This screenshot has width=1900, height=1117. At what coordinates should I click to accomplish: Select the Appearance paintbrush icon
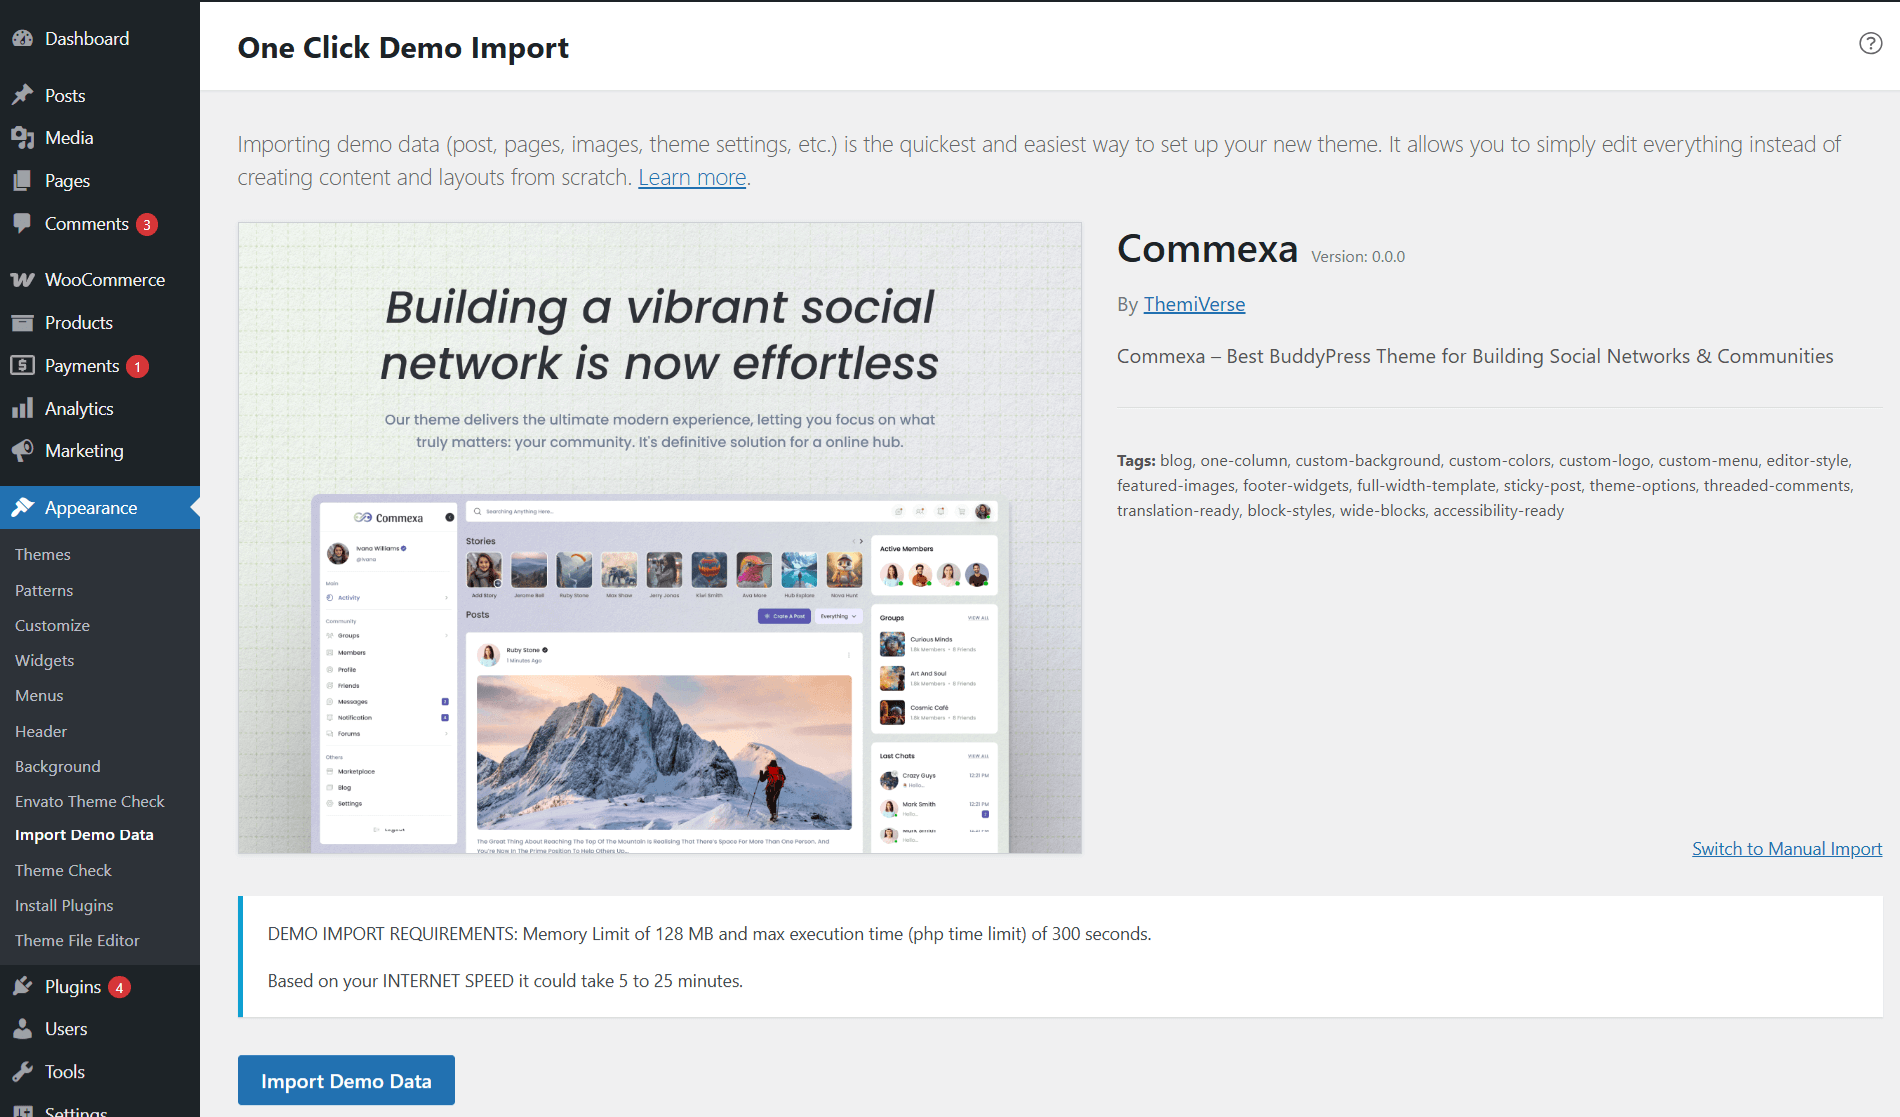point(23,507)
